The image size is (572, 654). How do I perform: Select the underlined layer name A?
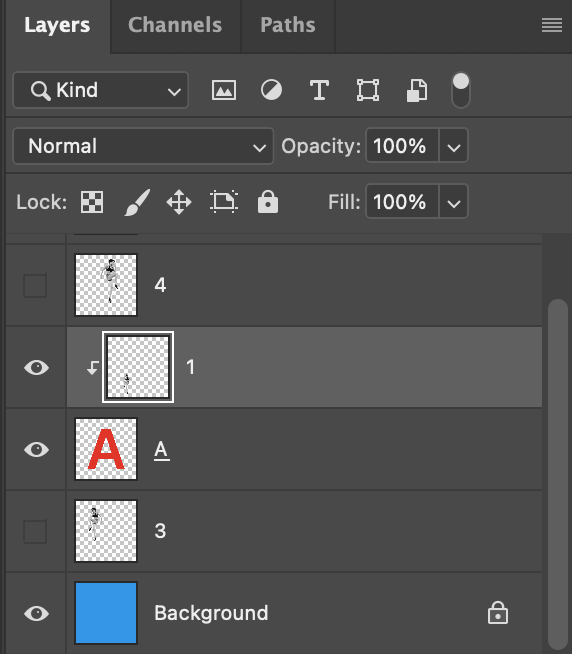point(161,450)
